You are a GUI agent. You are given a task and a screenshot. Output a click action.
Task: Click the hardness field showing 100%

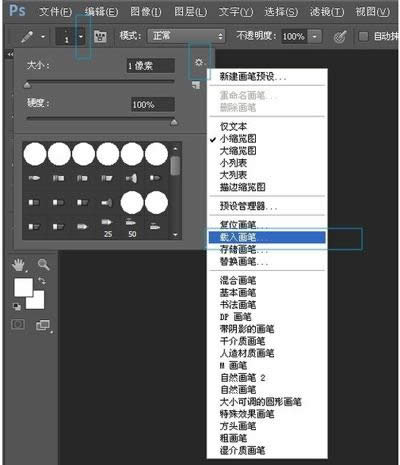pyautogui.click(x=153, y=105)
